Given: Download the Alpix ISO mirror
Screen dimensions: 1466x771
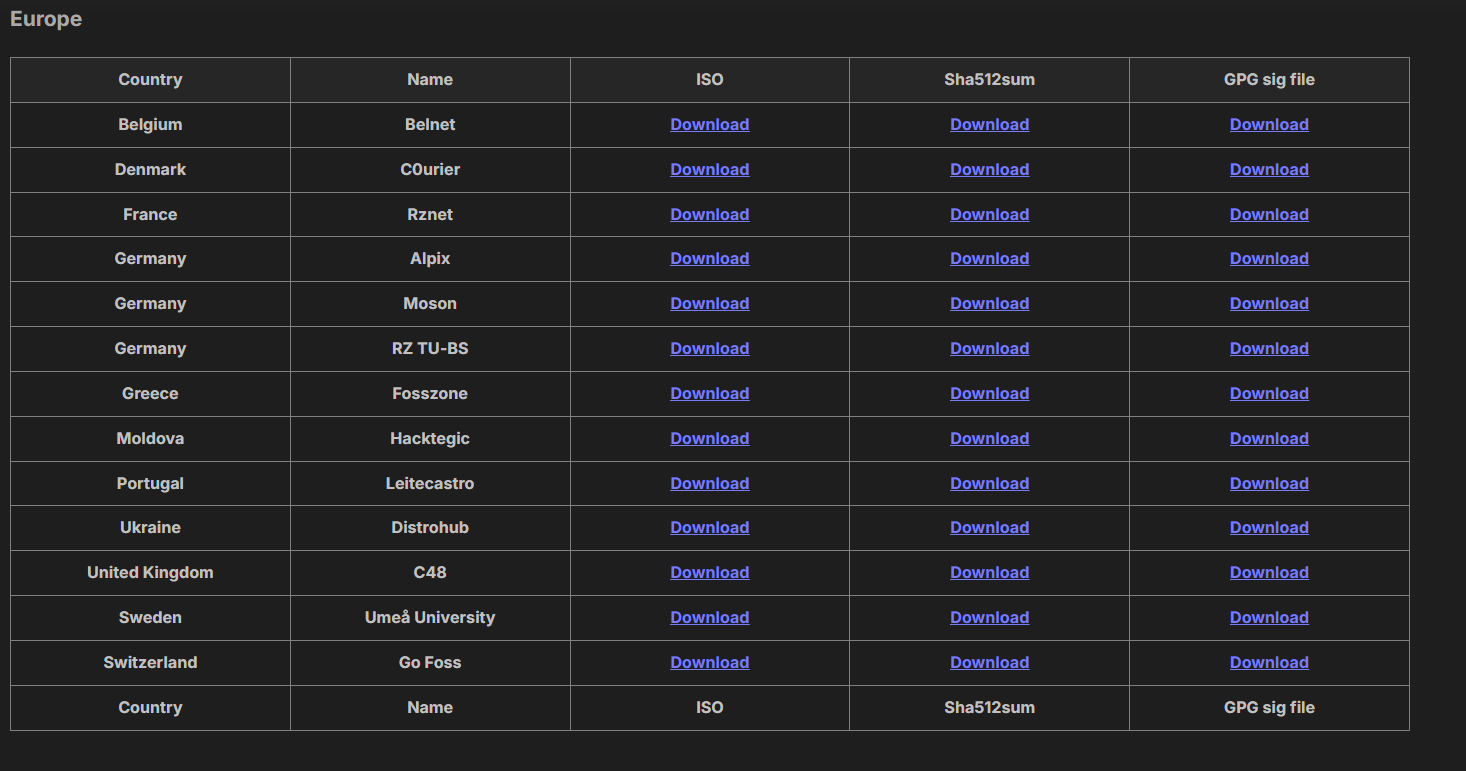Looking at the screenshot, I should point(709,258).
